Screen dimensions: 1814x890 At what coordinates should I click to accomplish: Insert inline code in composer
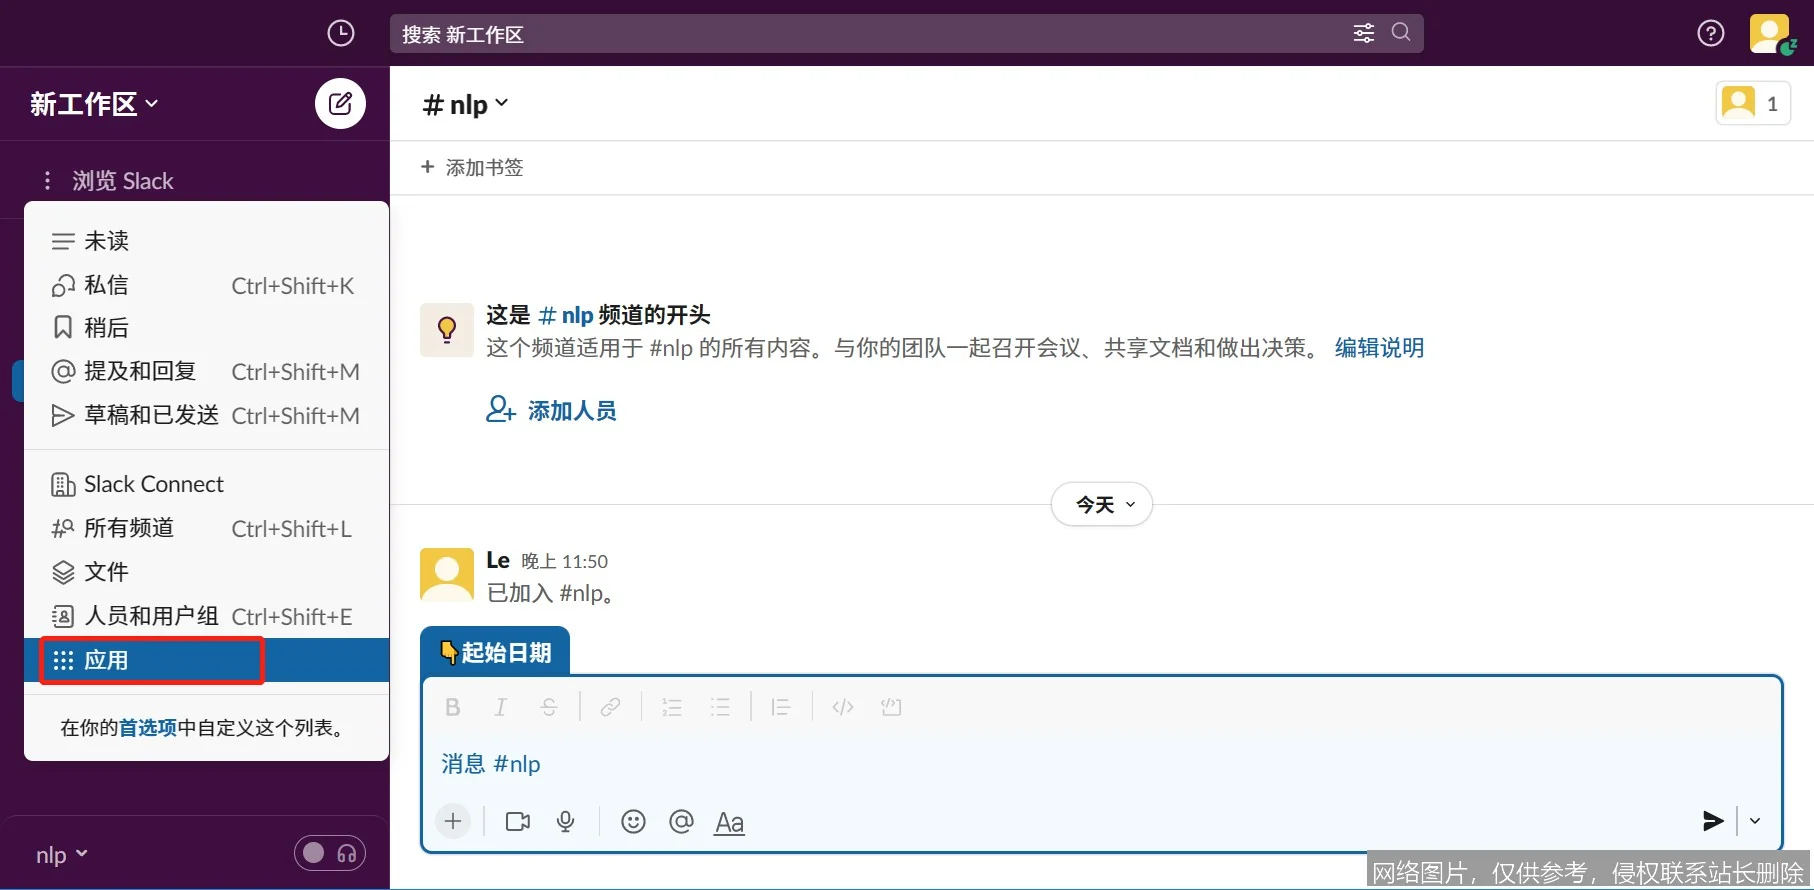tap(843, 707)
